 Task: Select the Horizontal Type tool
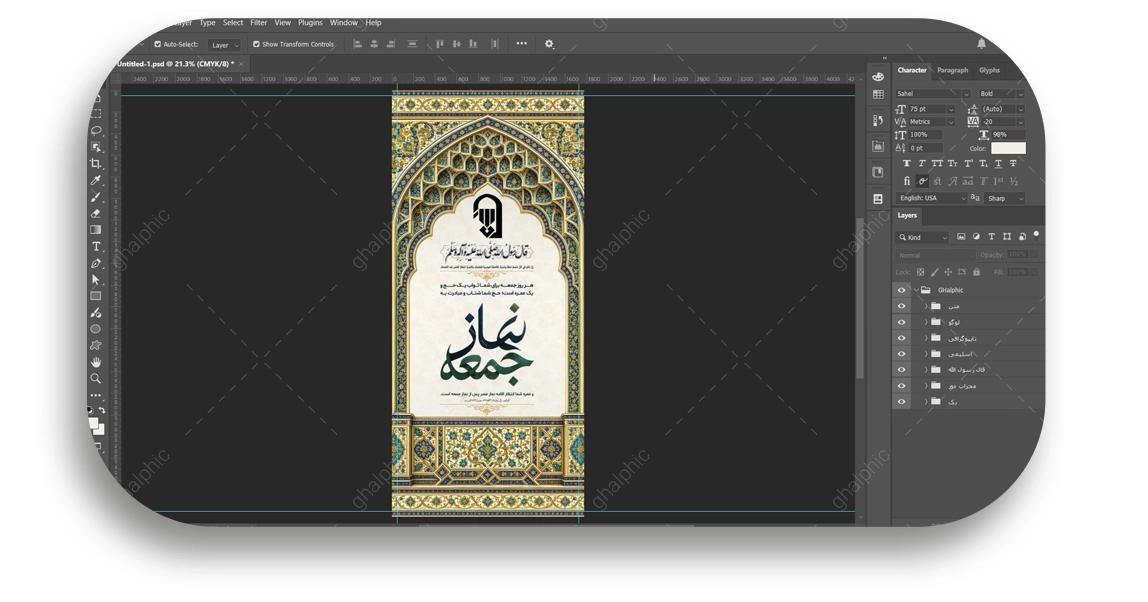point(96,247)
